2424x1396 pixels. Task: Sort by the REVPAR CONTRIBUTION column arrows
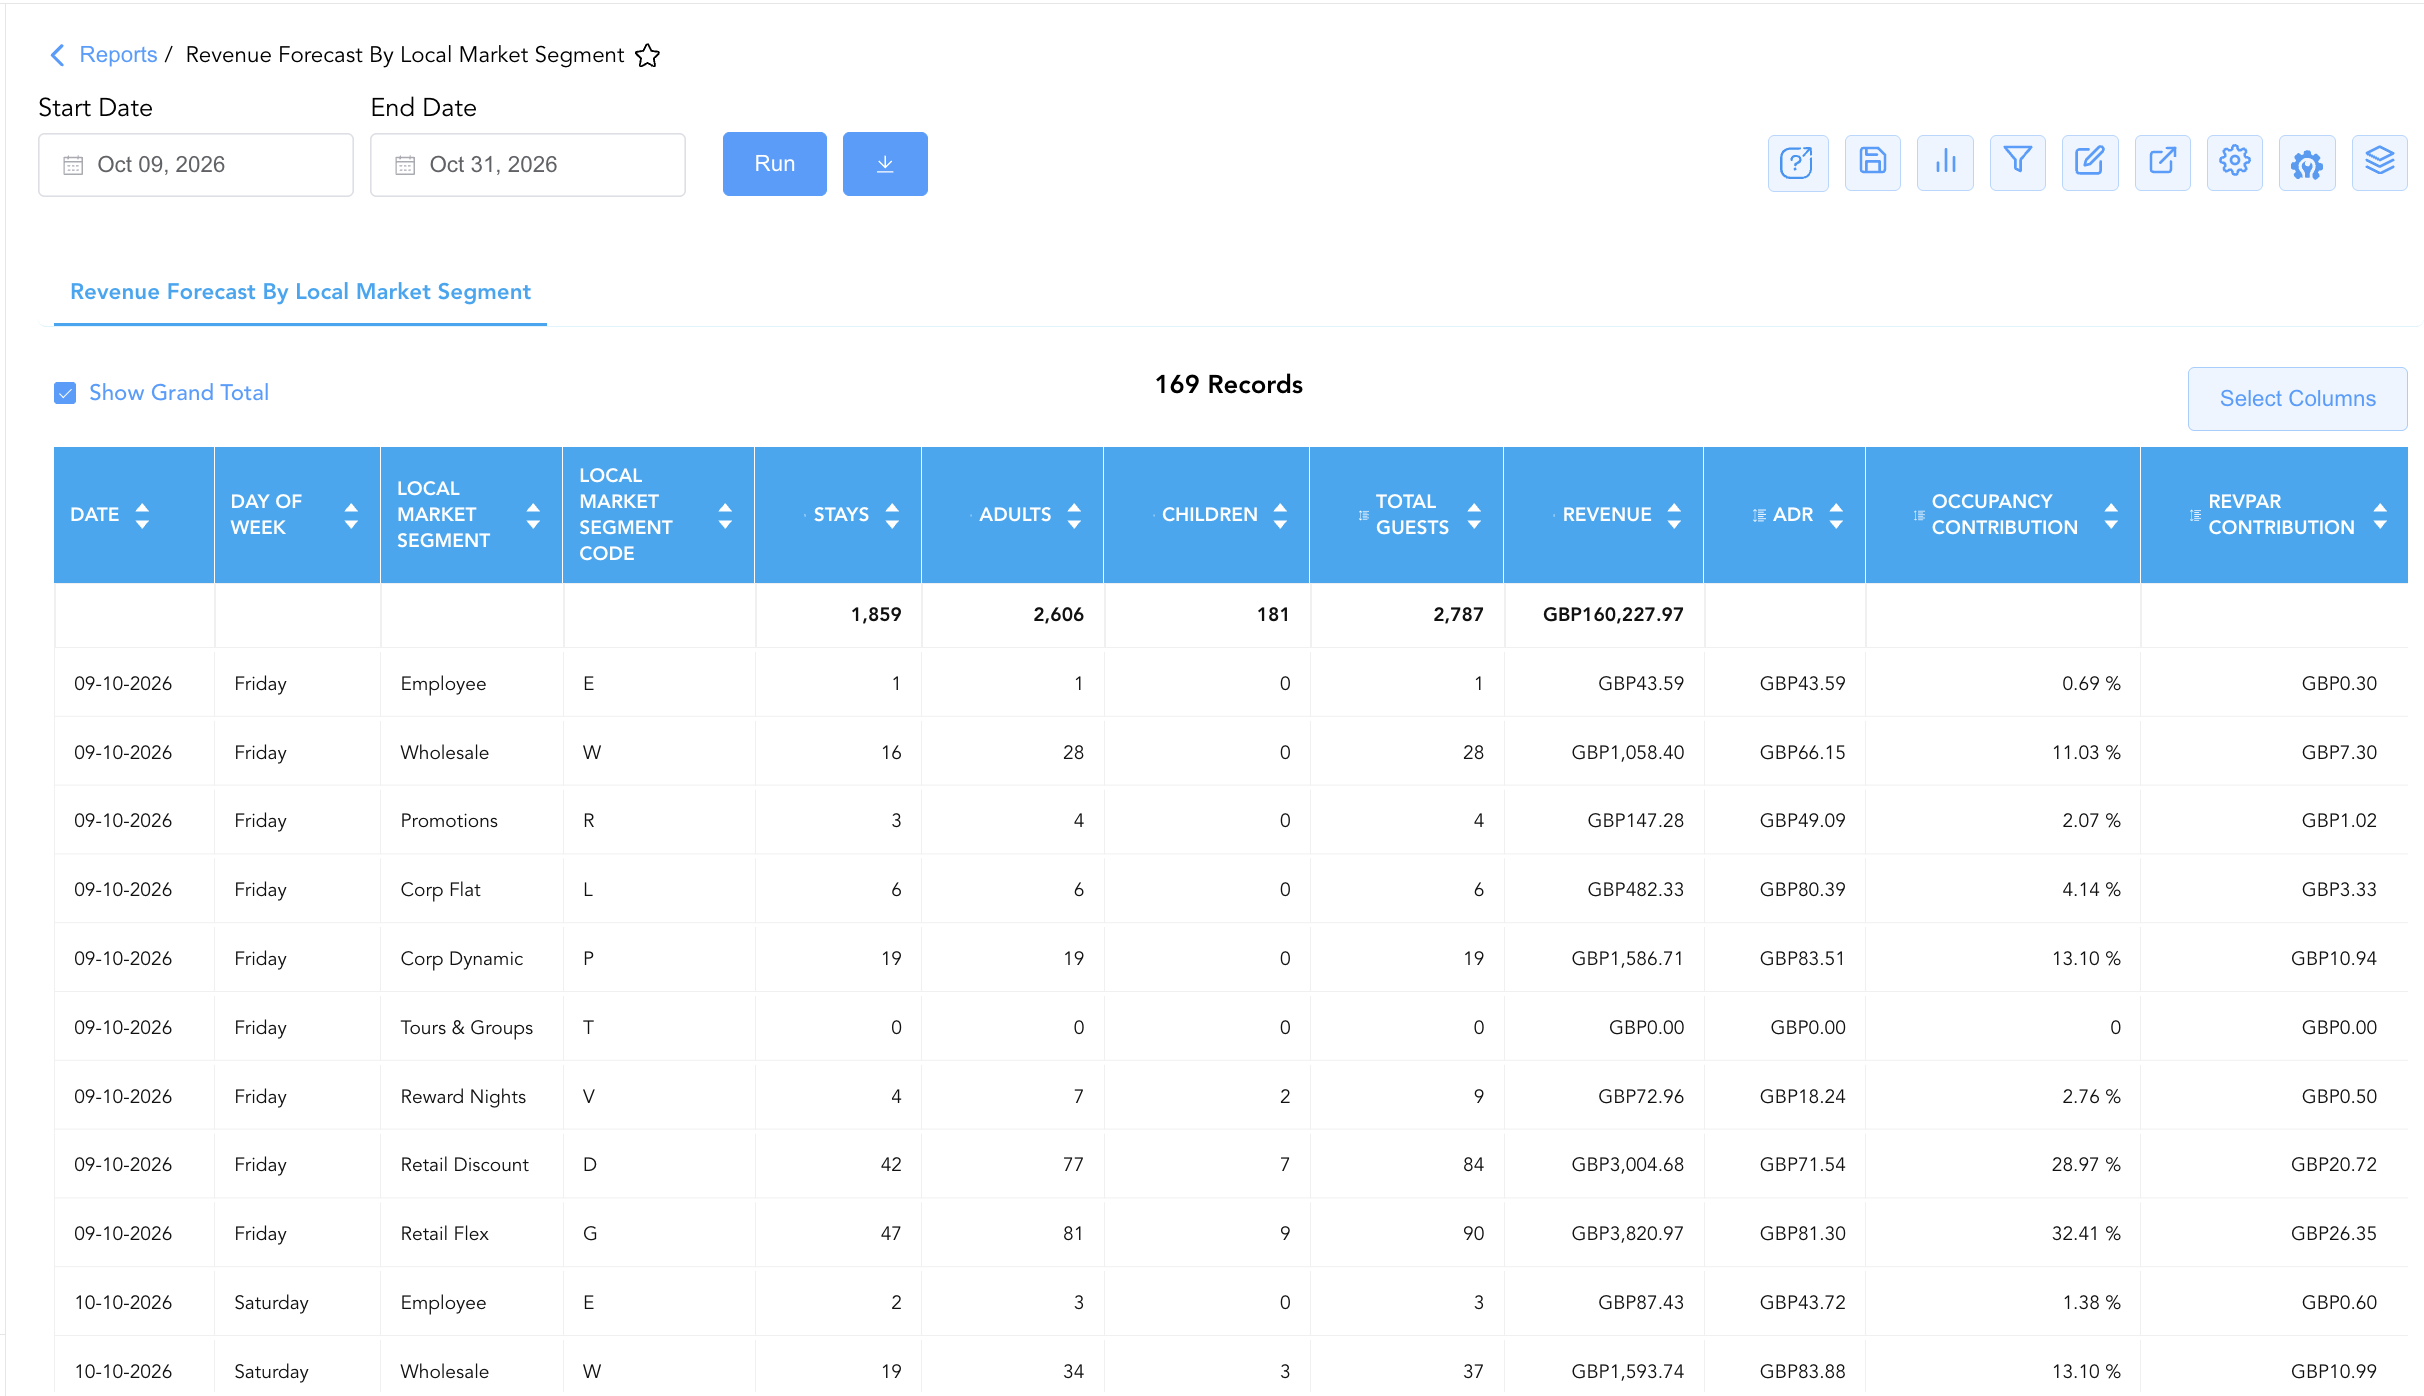[2380, 515]
